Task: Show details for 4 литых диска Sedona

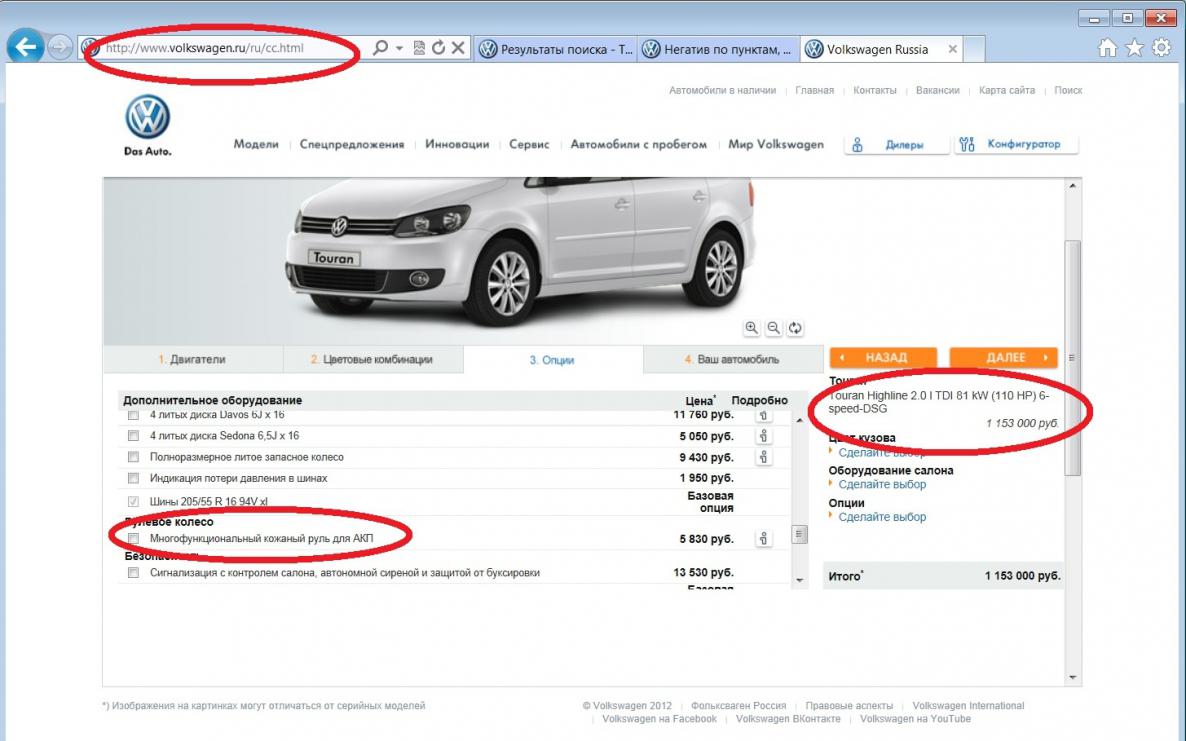Action: click(764, 436)
